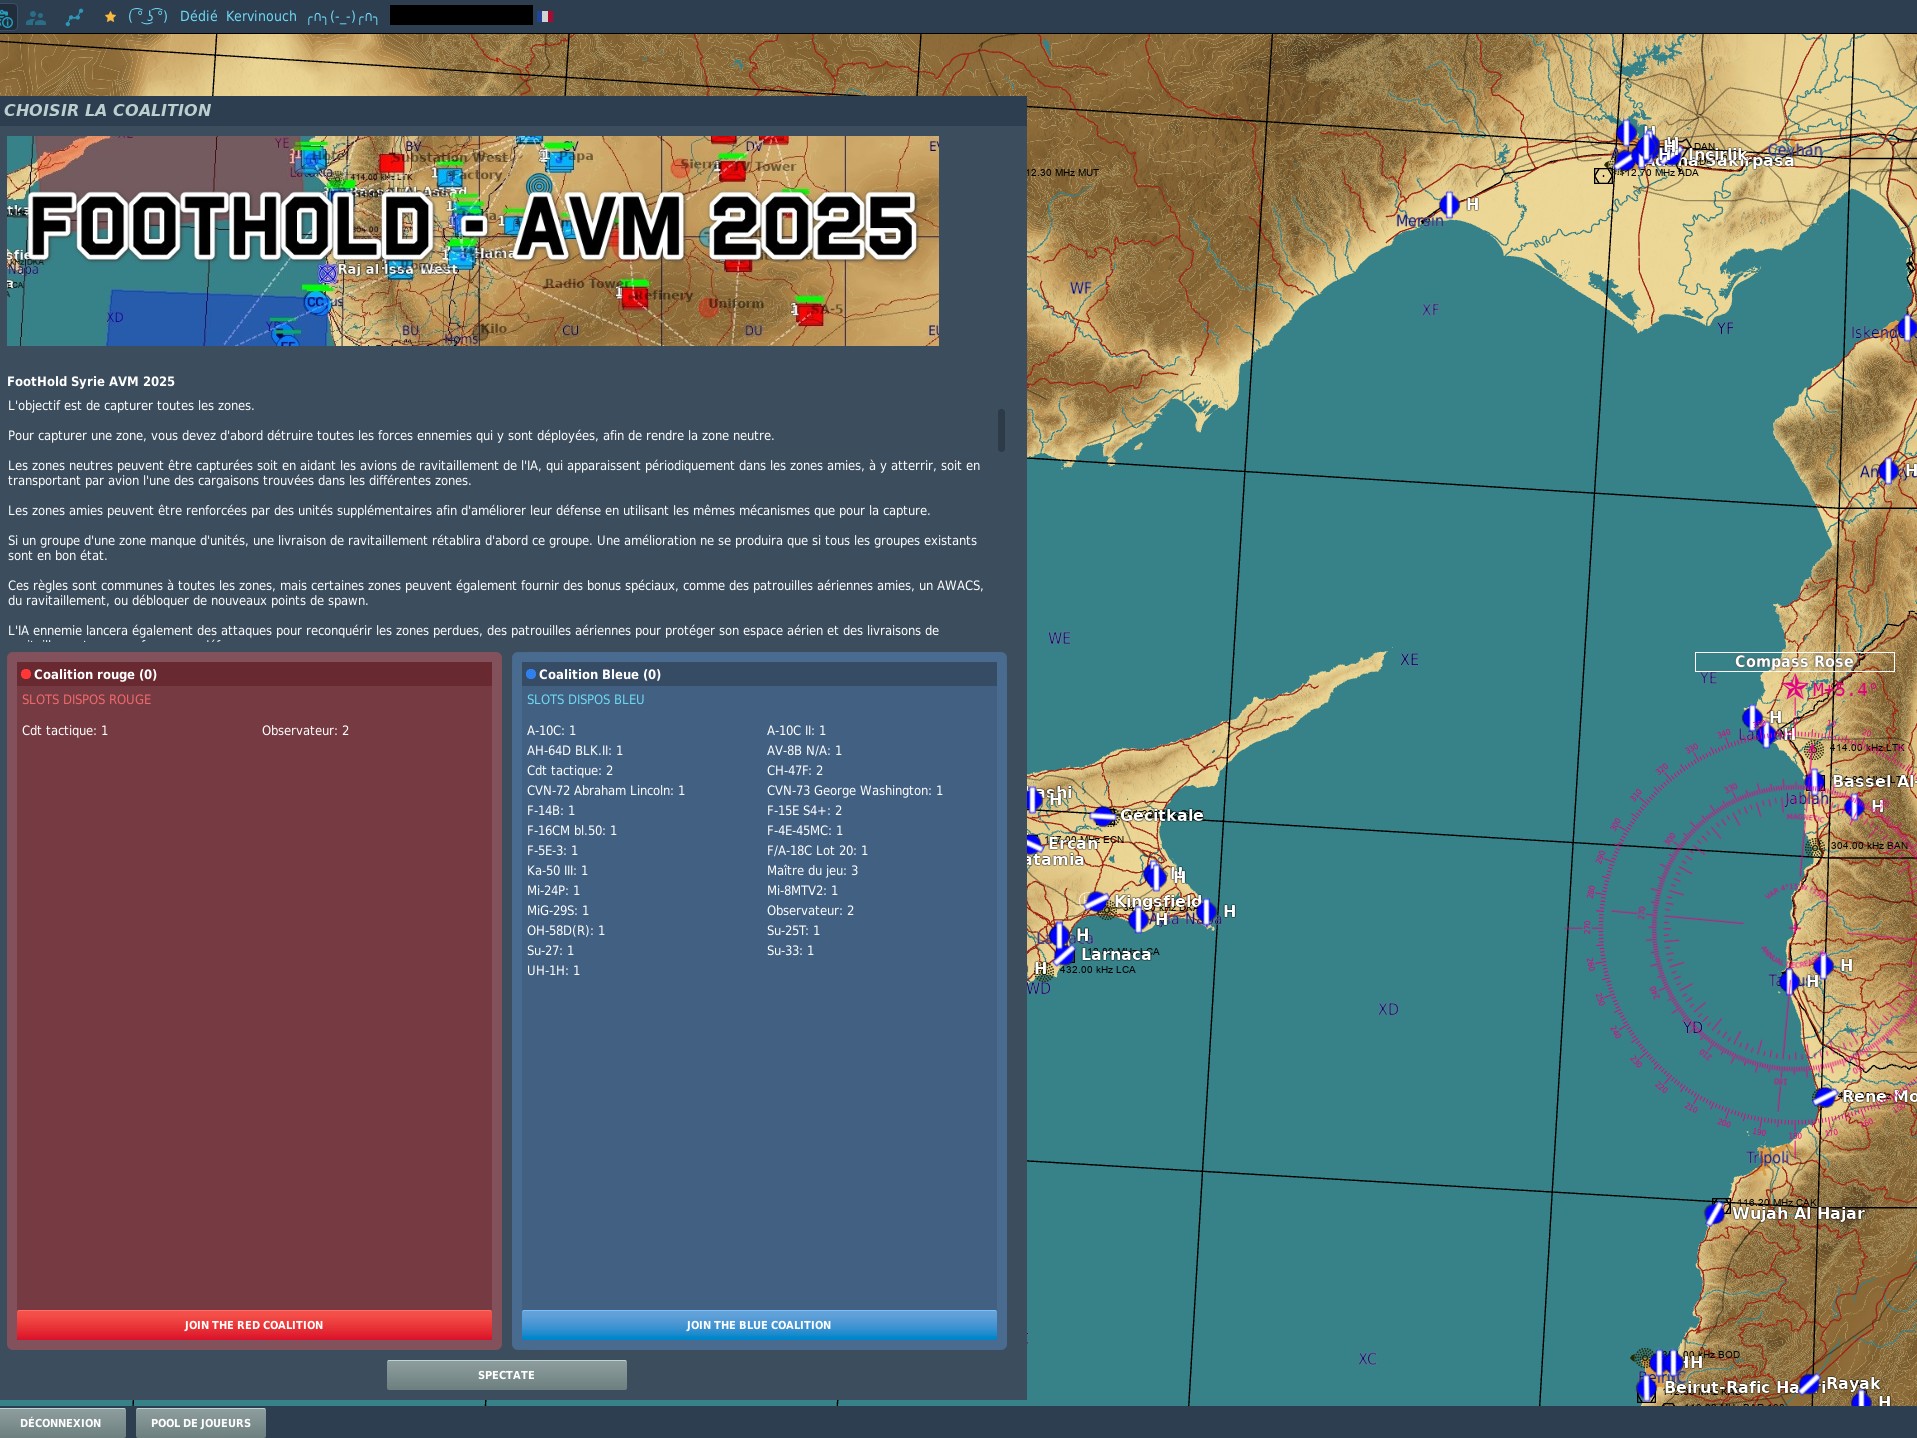Image resolution: width=1917 pixels, height=1438 pixels.
Task: Click the French flag icon in top bar
Action: click(546, 16)
